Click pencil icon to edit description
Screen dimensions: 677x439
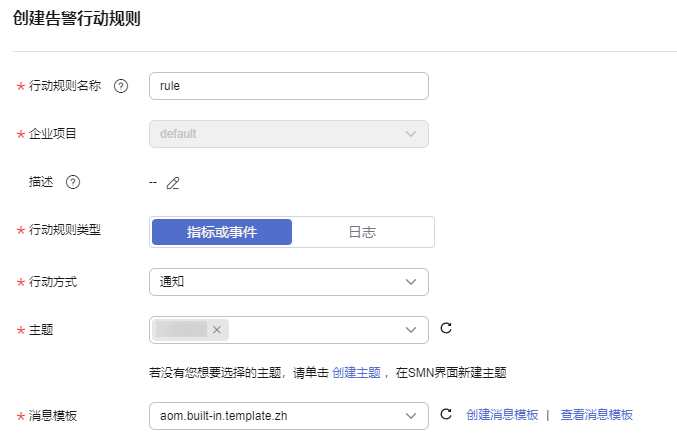pyautogui.click(x=173, y=183)
